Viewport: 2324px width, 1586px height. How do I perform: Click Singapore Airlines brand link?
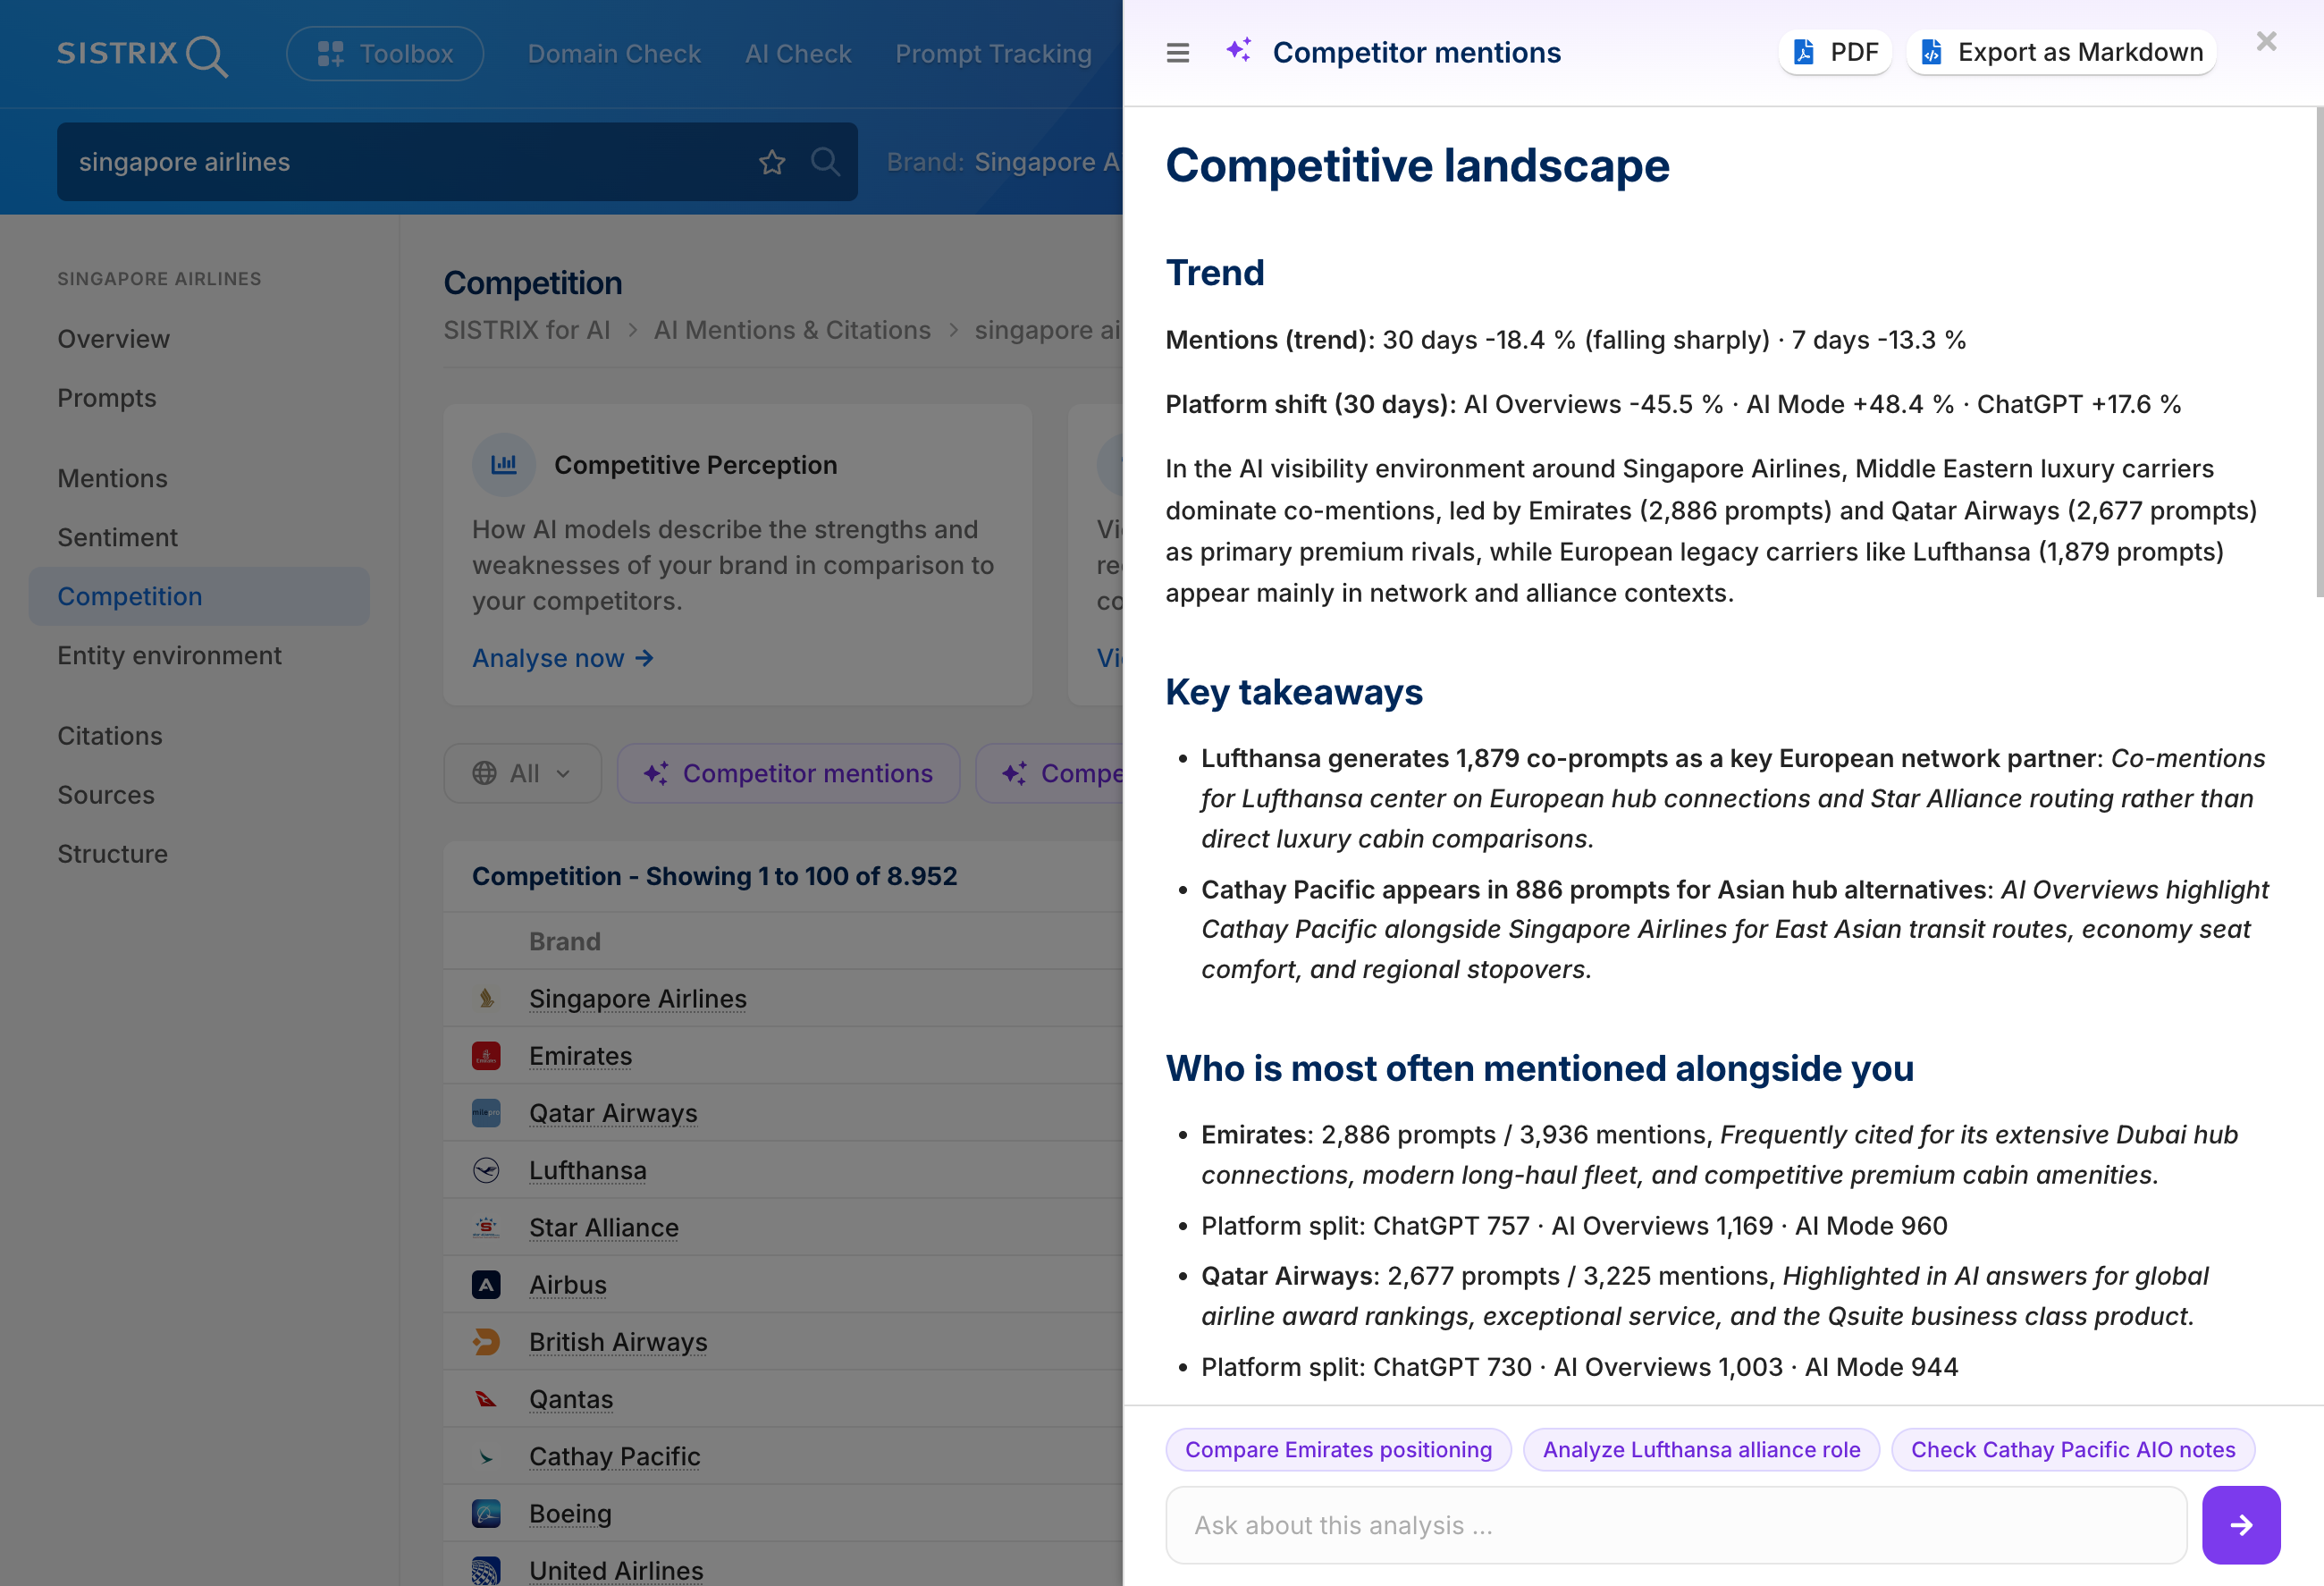(637, 998)
